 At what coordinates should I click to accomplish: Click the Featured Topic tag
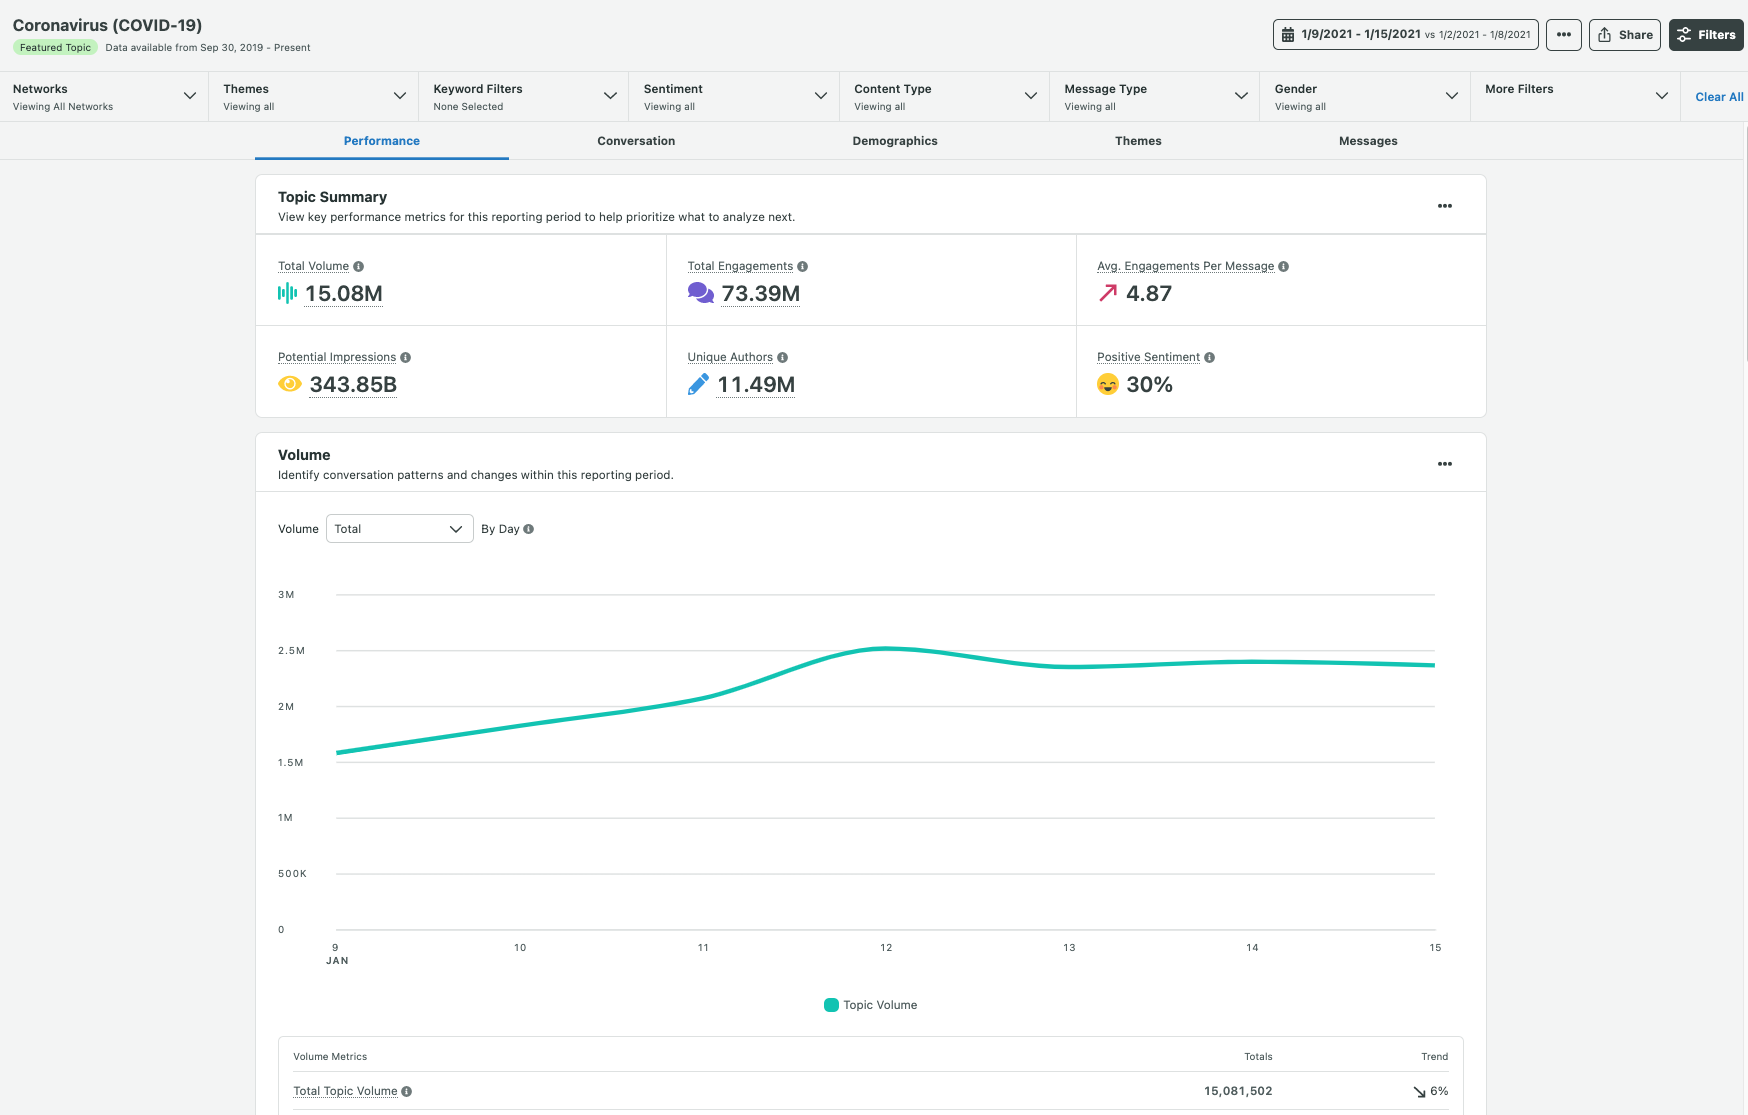pos(55,47)
